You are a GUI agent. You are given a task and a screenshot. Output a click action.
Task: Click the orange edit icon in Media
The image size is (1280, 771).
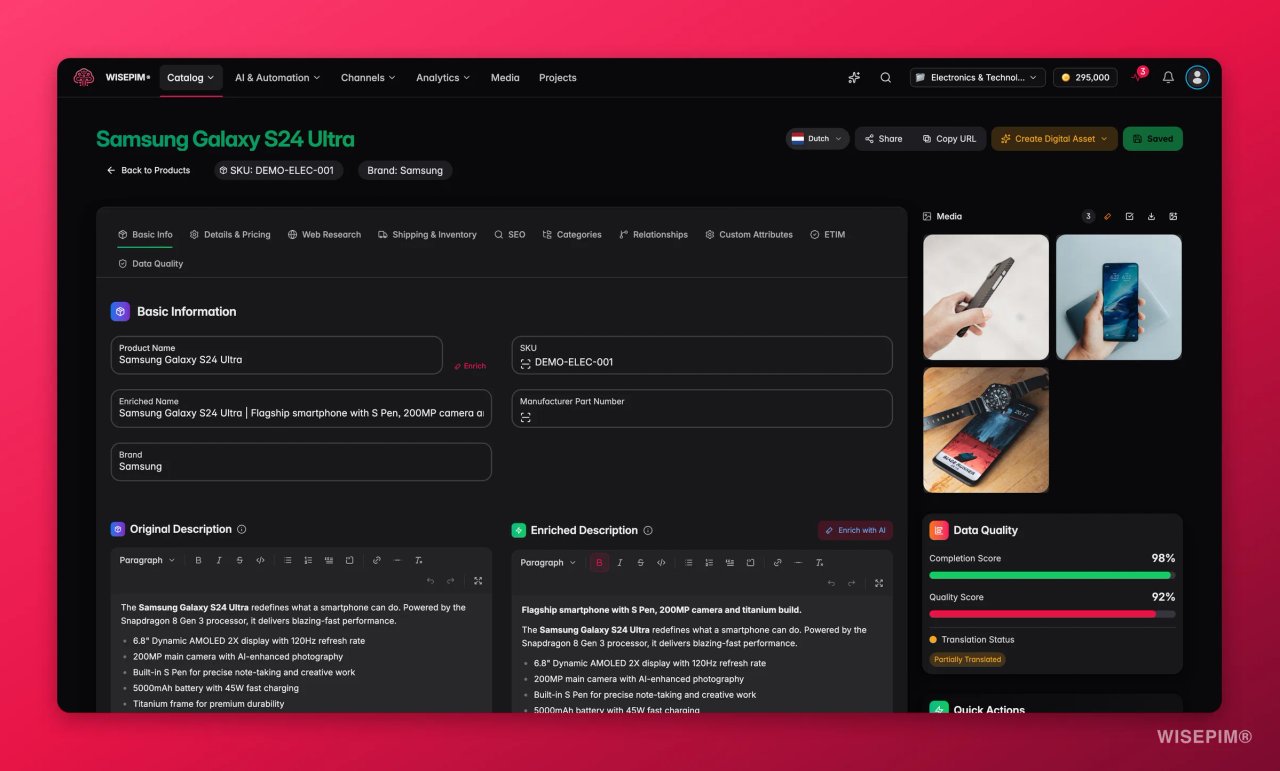coord(1108,216)
